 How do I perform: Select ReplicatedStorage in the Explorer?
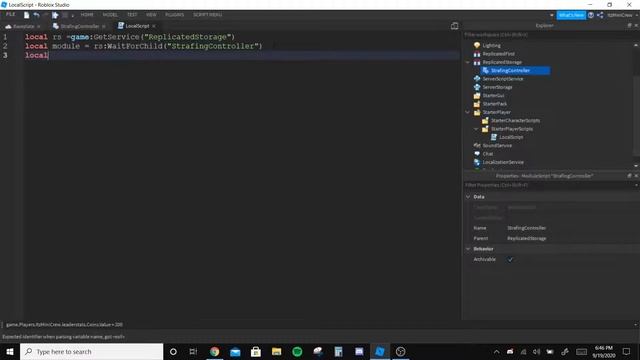click(502, 62)
